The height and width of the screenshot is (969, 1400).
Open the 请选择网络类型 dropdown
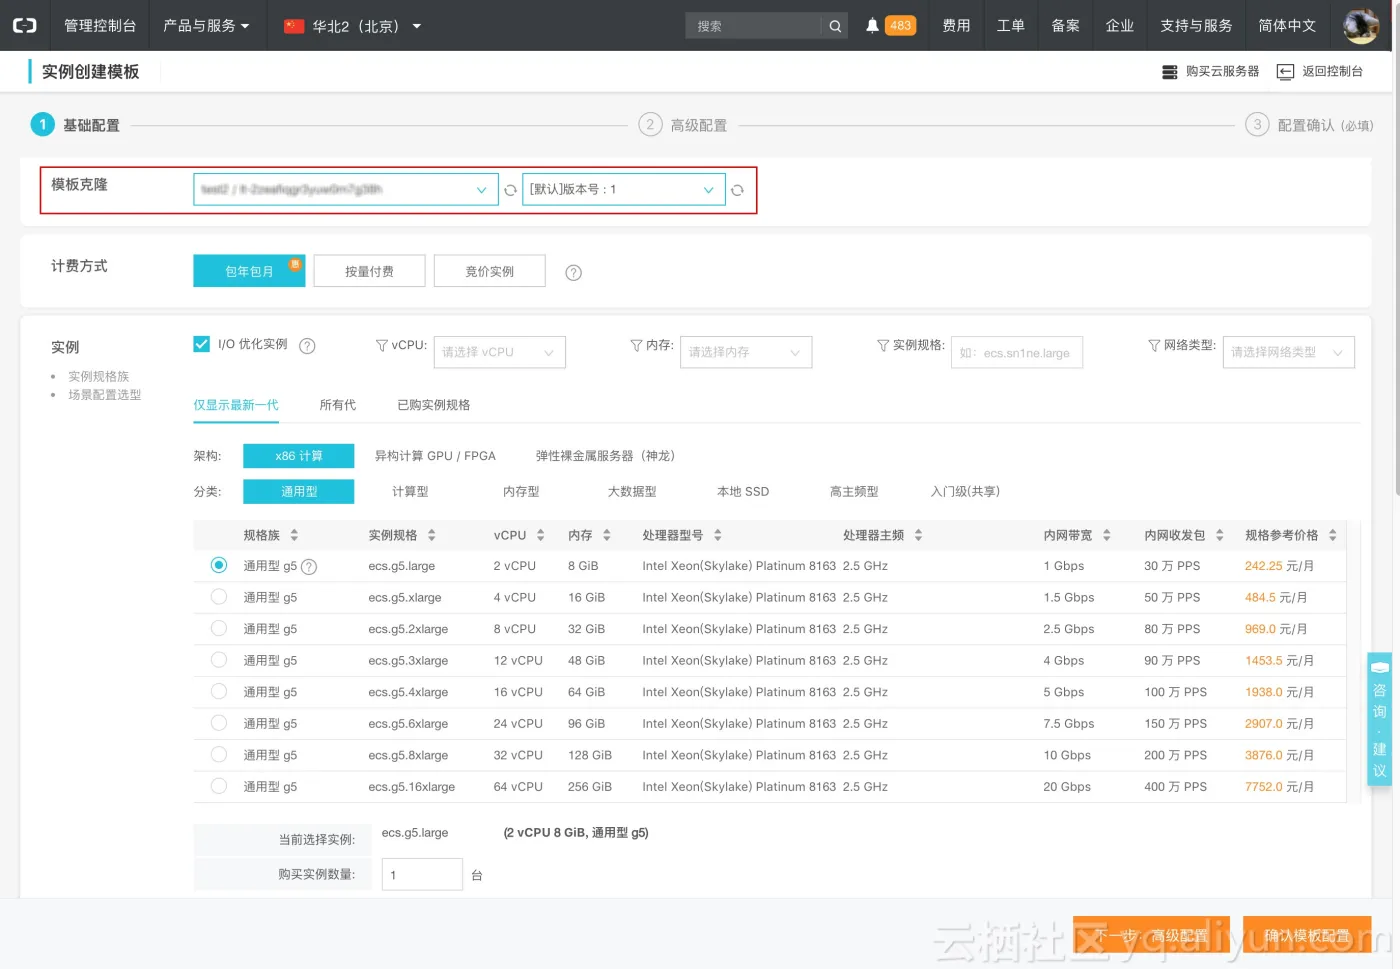(x=1288, y=352)
